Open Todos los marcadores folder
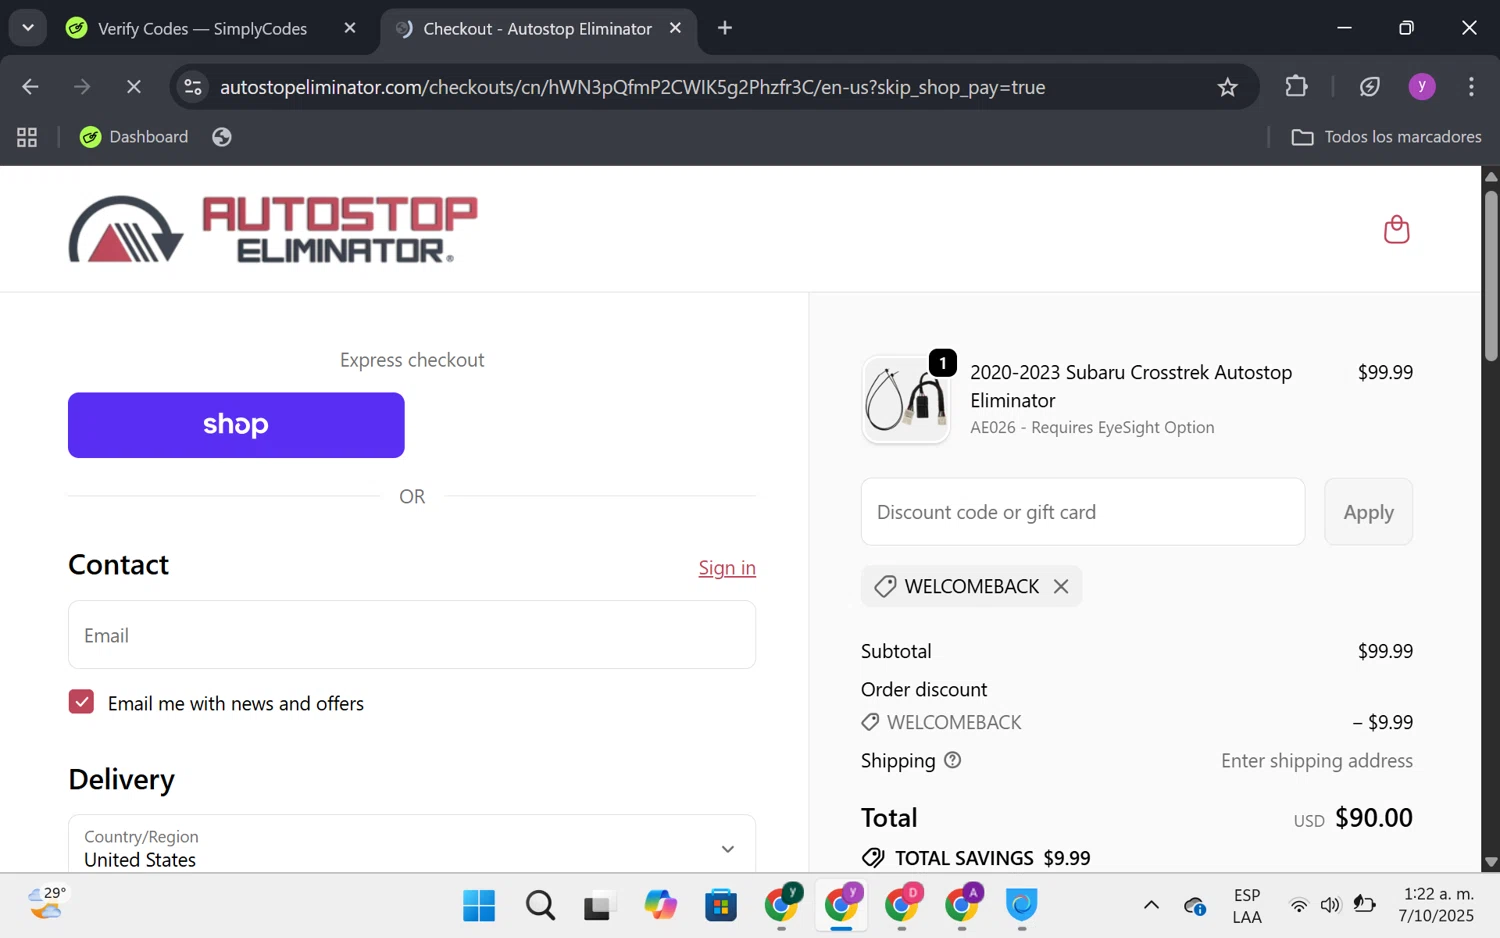 (x=1386, y=137)
